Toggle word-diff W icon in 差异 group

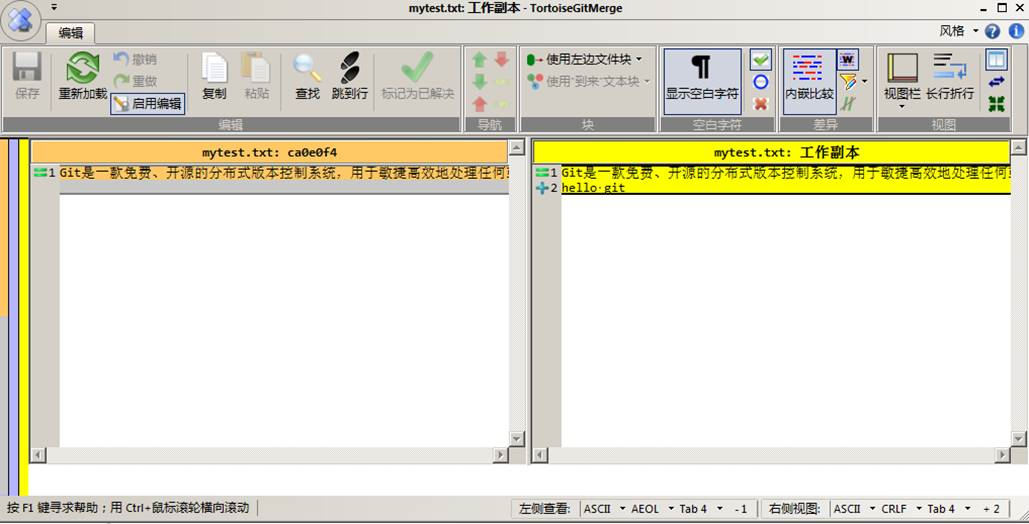[848, 60]
